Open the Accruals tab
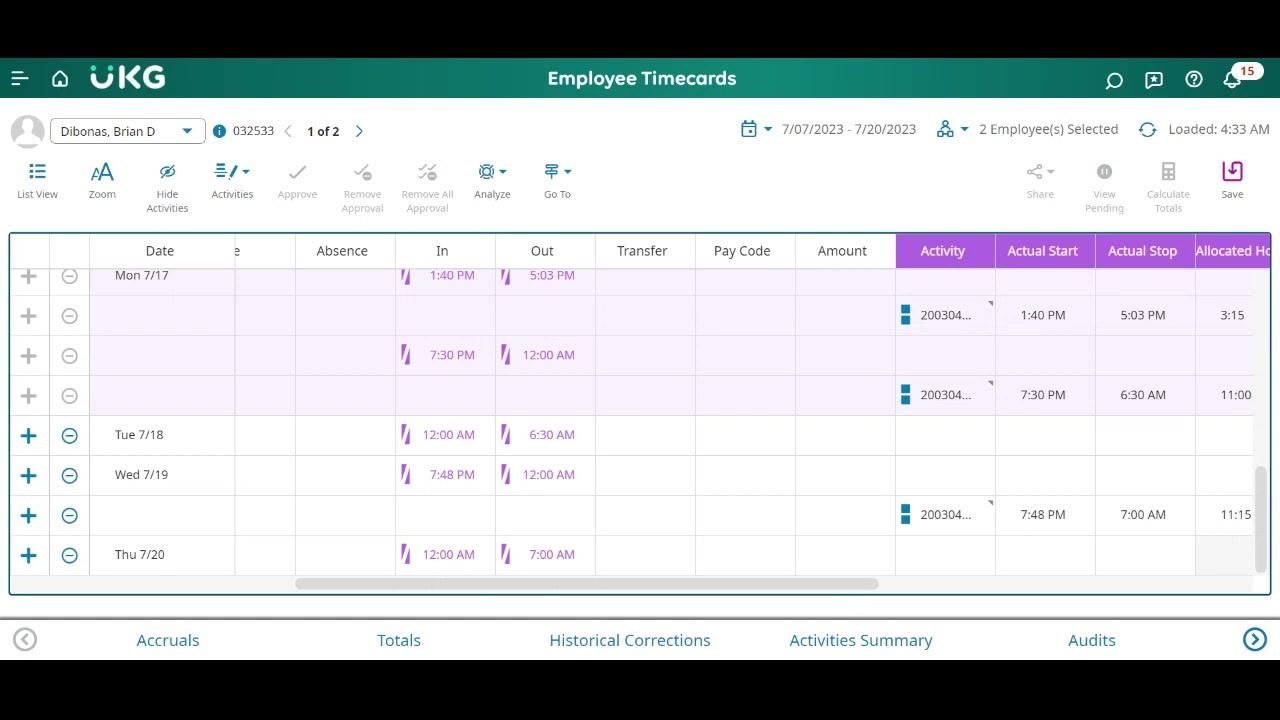This screenshot has height=720, width=1280. coord(168,640)
